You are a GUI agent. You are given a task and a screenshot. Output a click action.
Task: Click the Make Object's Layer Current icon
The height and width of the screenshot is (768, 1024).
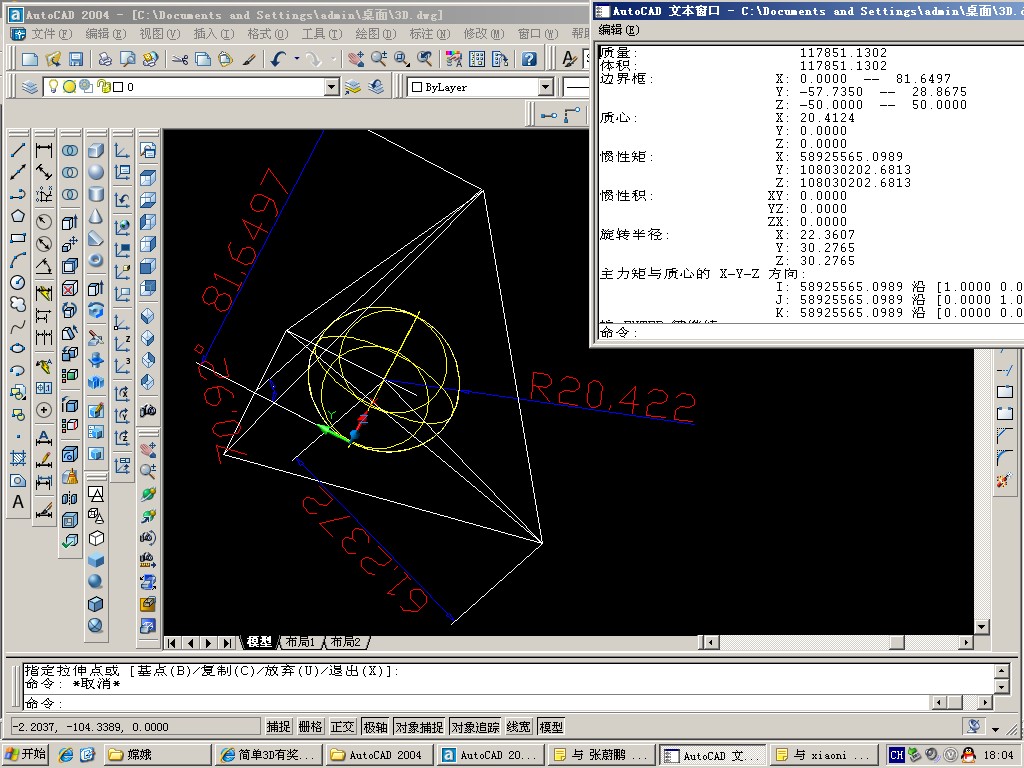pos(353,86)
